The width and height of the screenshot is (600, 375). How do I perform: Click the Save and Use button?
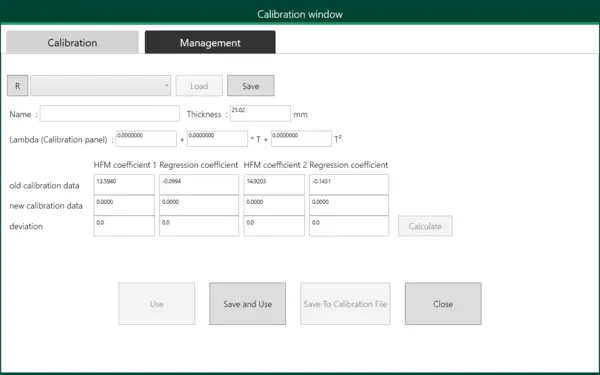[248, 304]
